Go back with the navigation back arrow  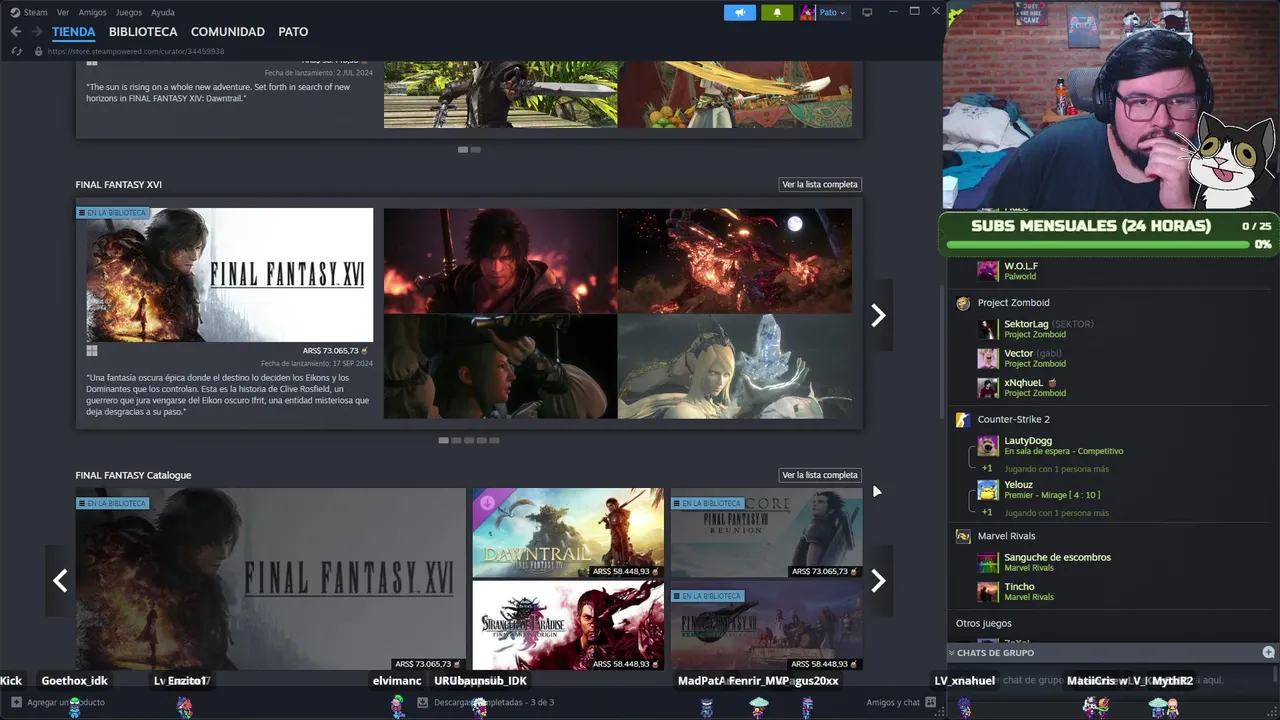coord(16,32)
